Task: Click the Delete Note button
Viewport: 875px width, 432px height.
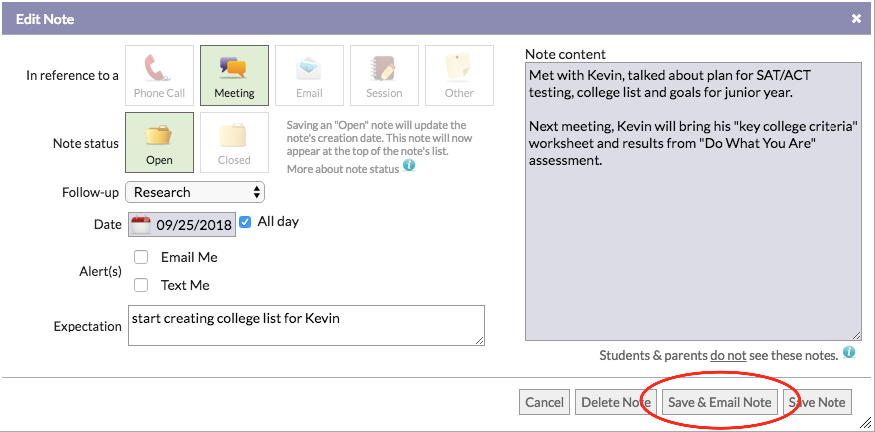Action: point(616,402)
